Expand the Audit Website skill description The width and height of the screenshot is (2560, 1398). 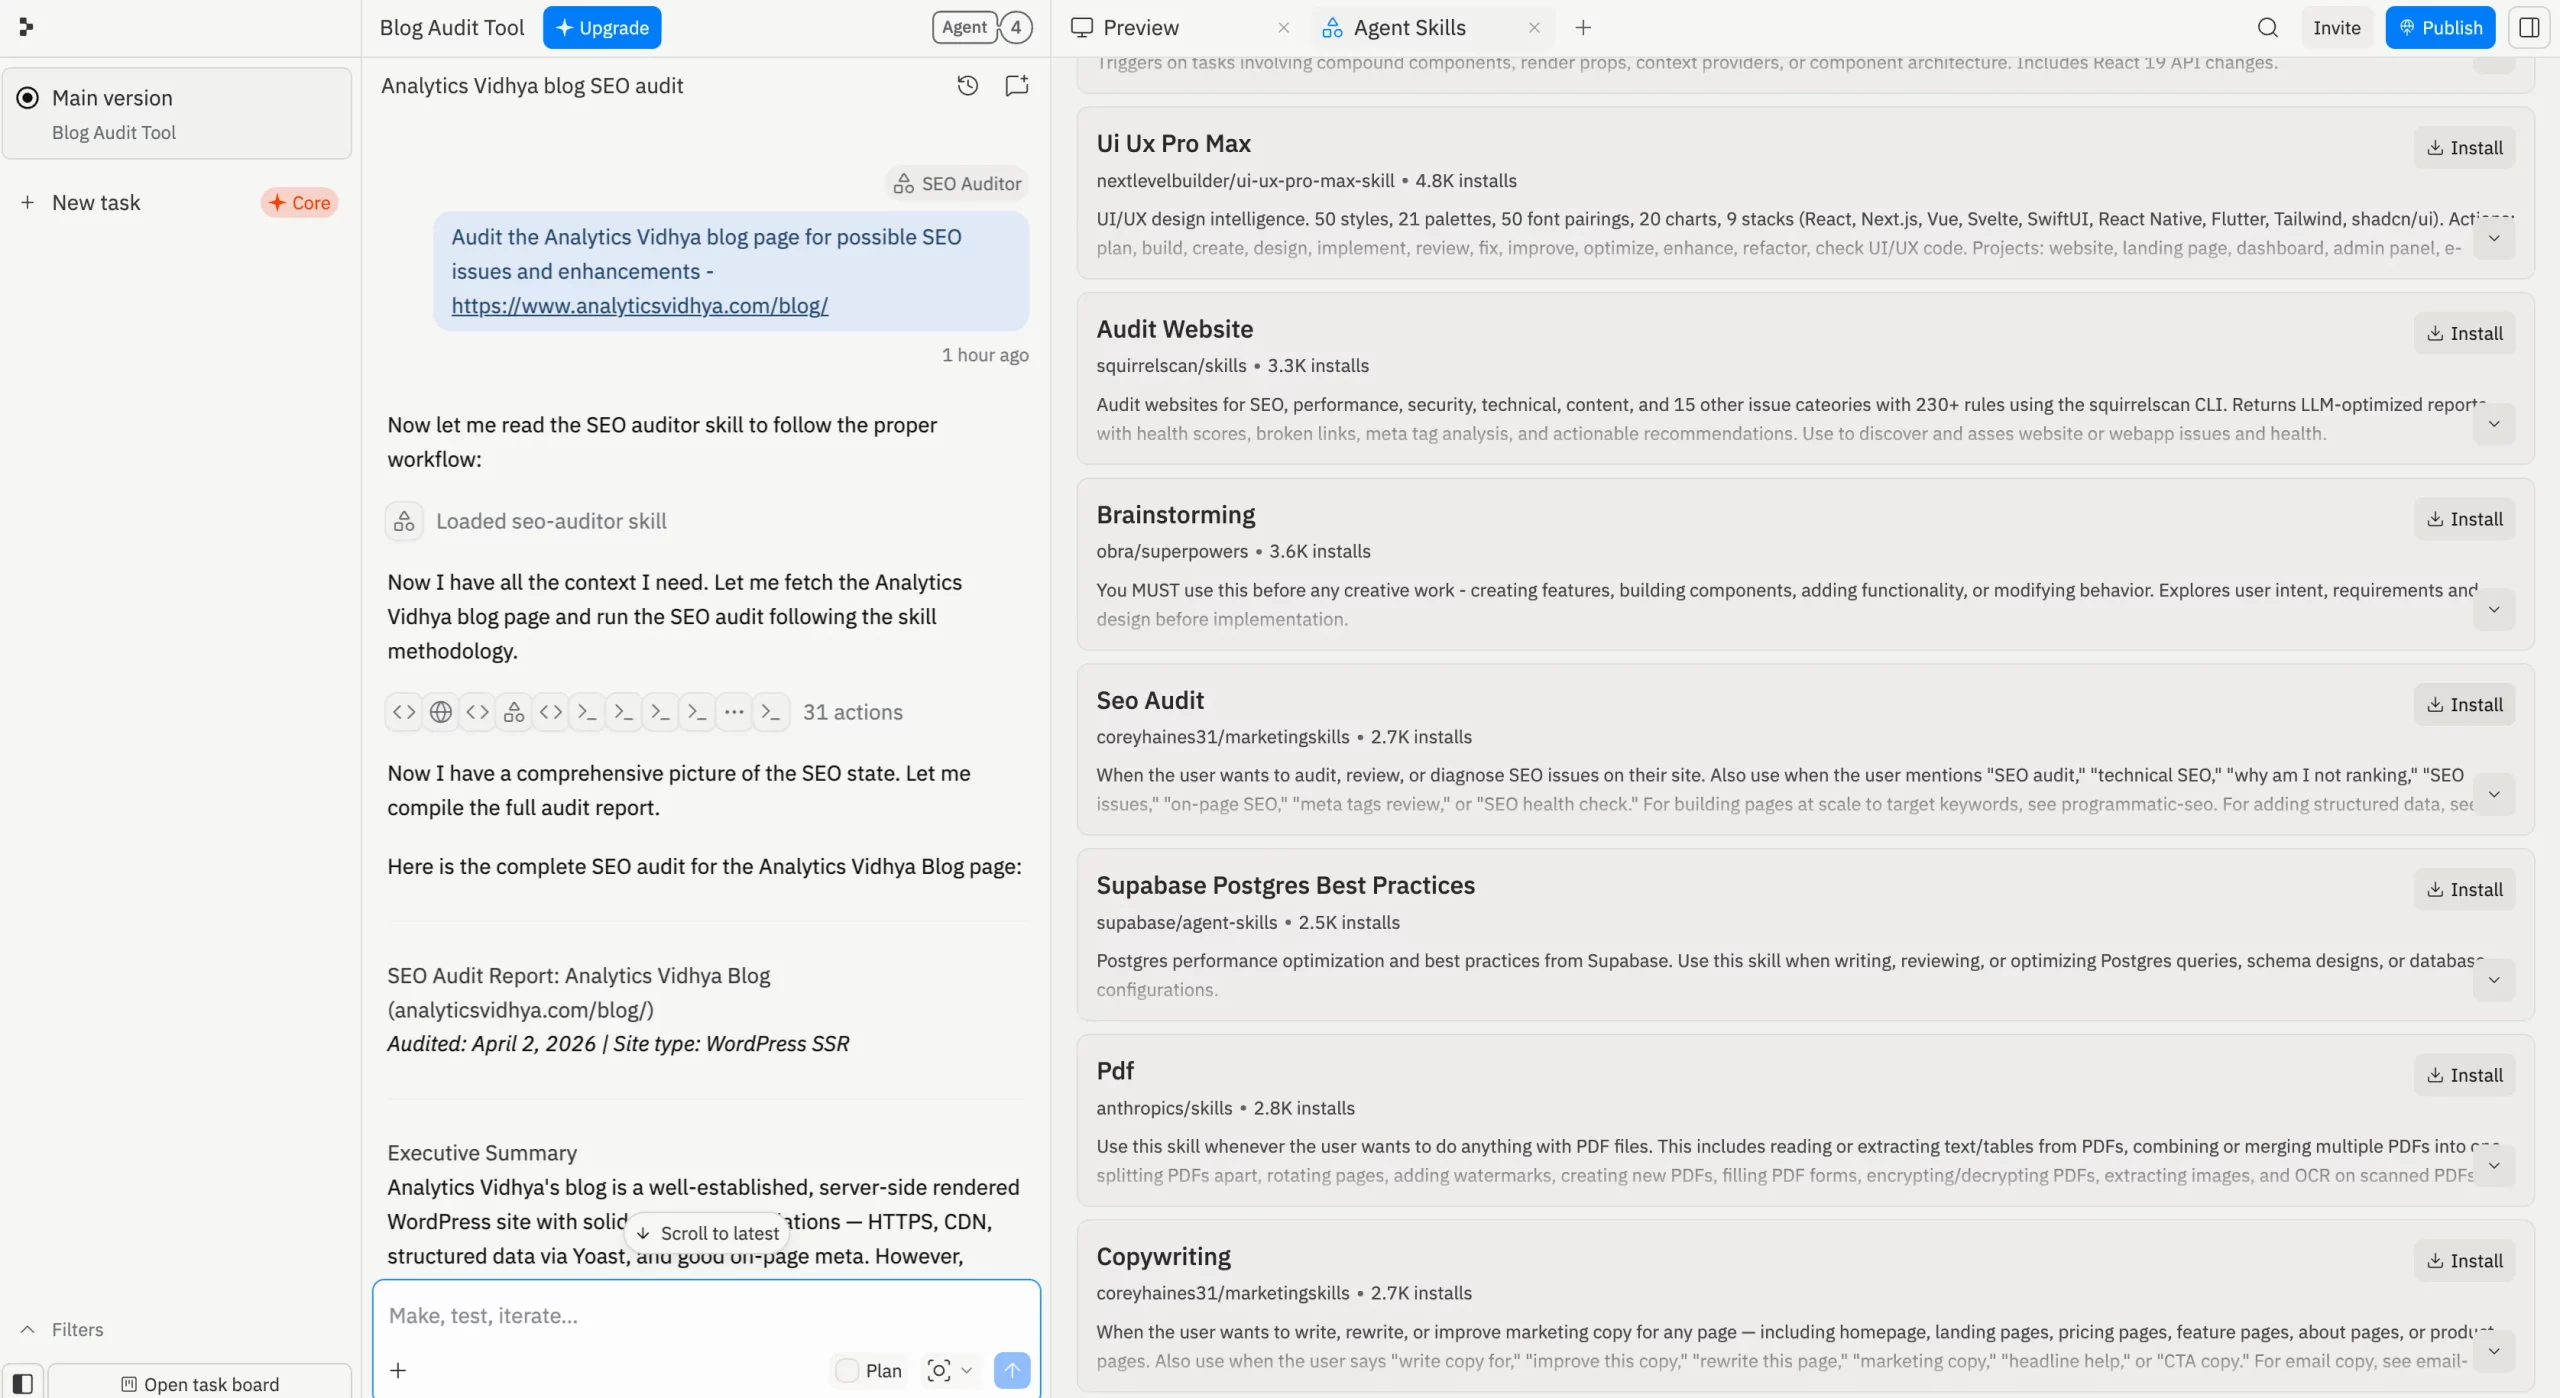click(x=2493, y=424)
